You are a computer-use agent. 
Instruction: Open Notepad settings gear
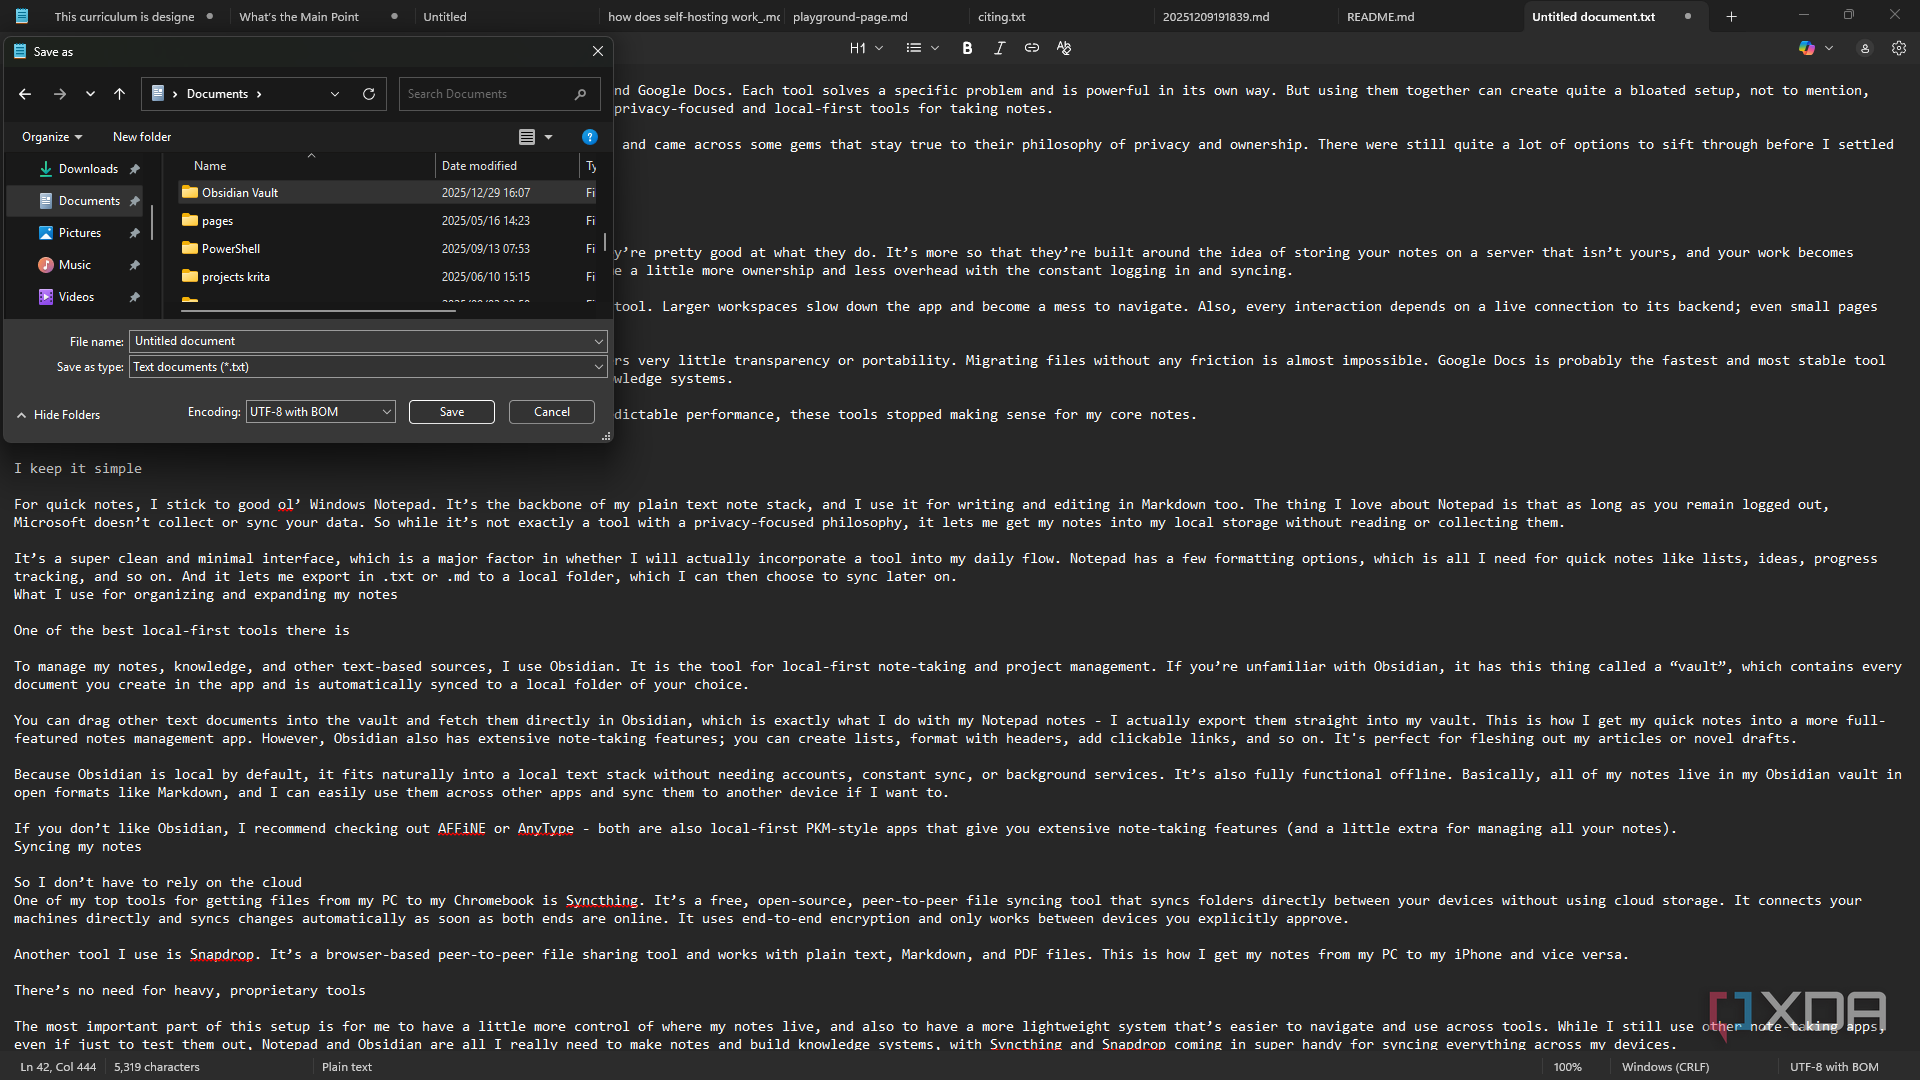[1898, 48]
